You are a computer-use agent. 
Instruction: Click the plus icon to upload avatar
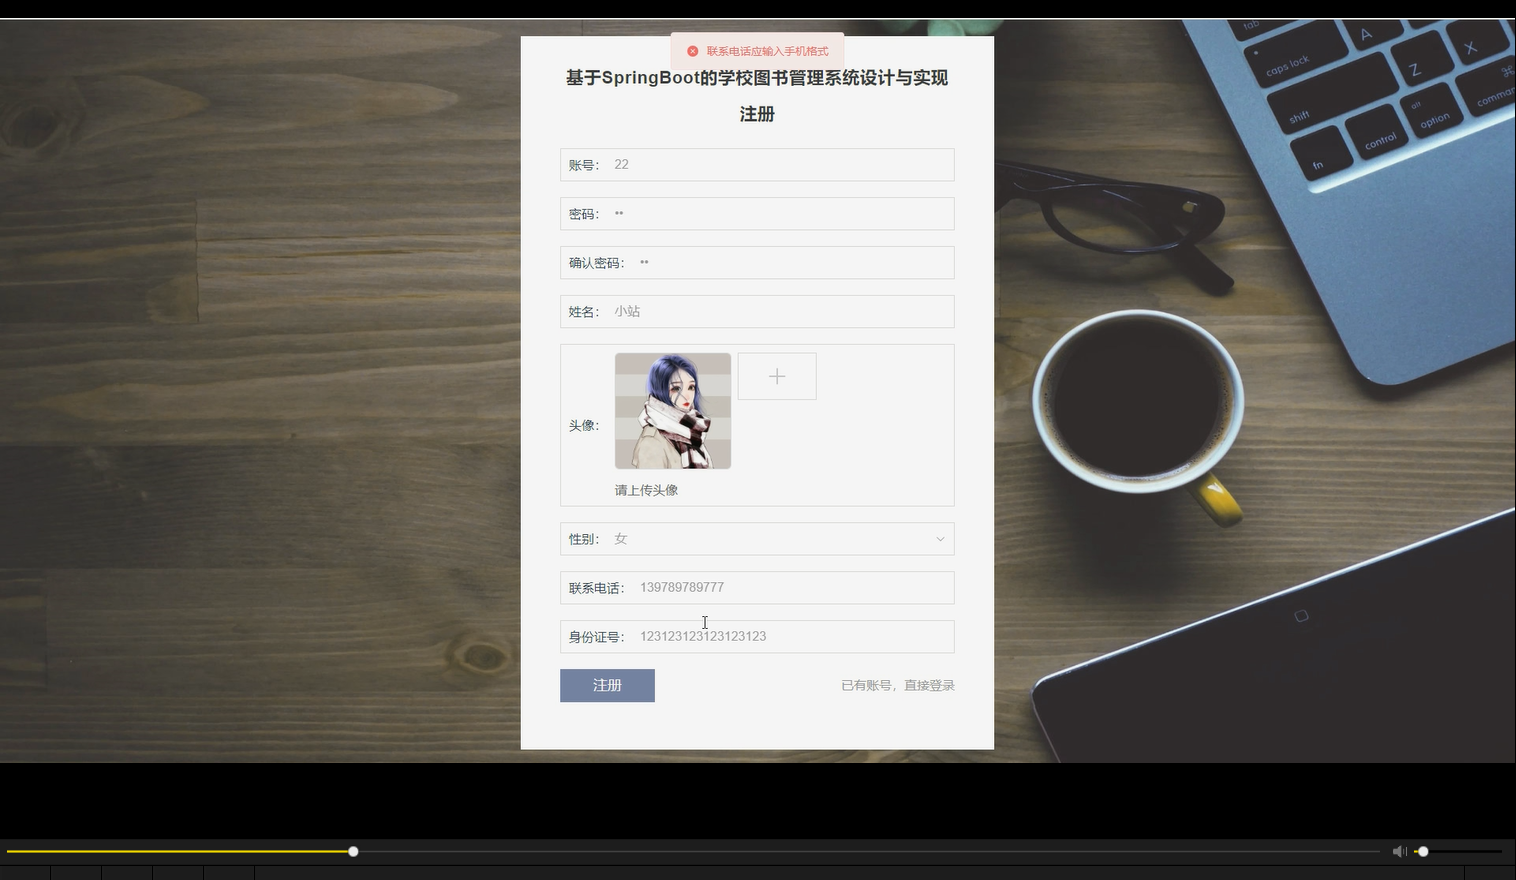[777, 376]
